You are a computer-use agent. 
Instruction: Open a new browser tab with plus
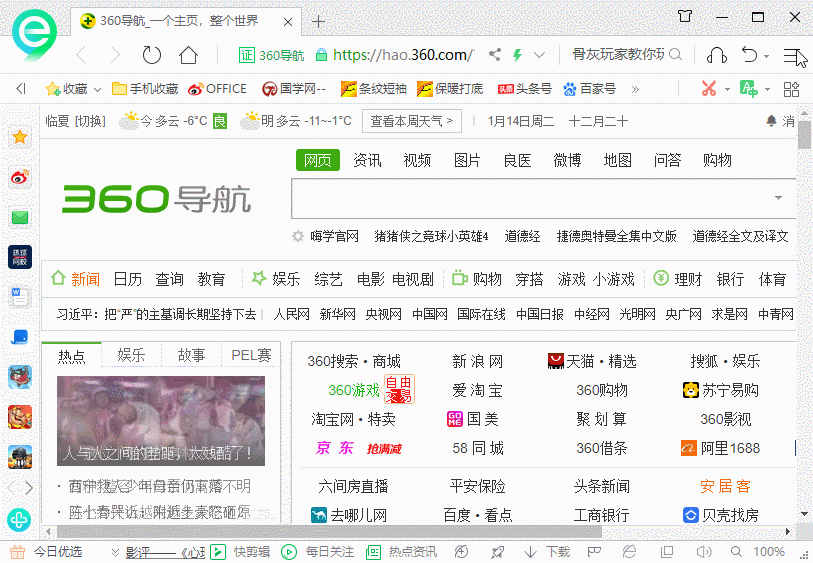tap(318, 22)
